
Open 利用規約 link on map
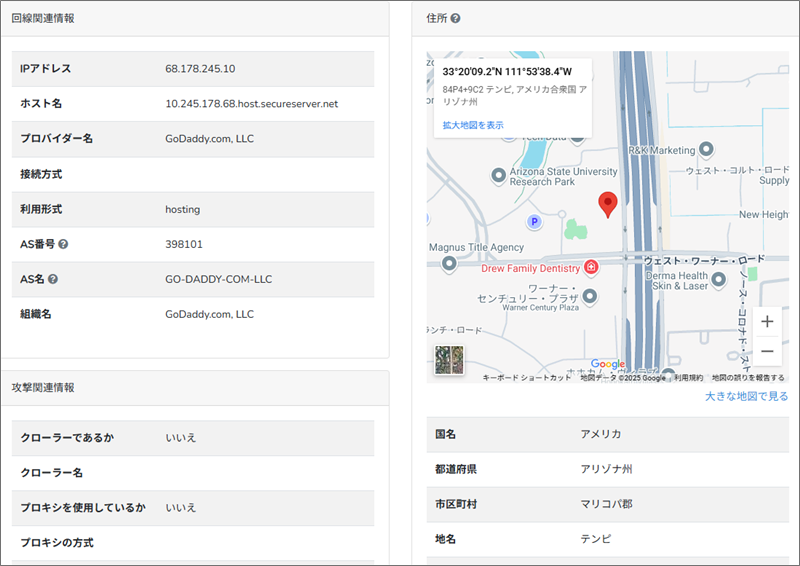coord(688,378)
